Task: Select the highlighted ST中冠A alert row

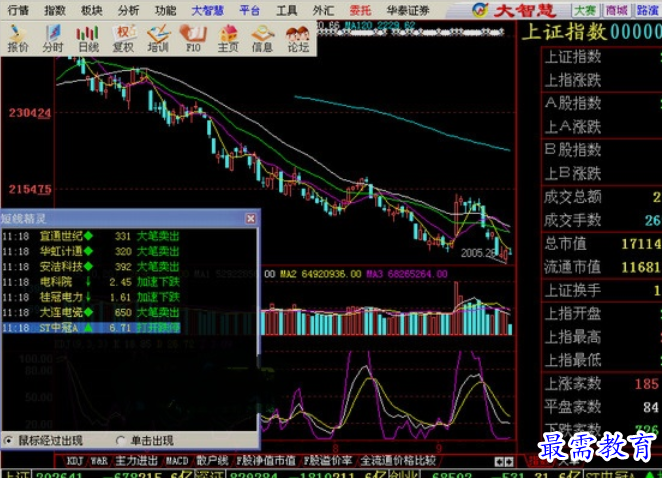Action: [91, 328]
